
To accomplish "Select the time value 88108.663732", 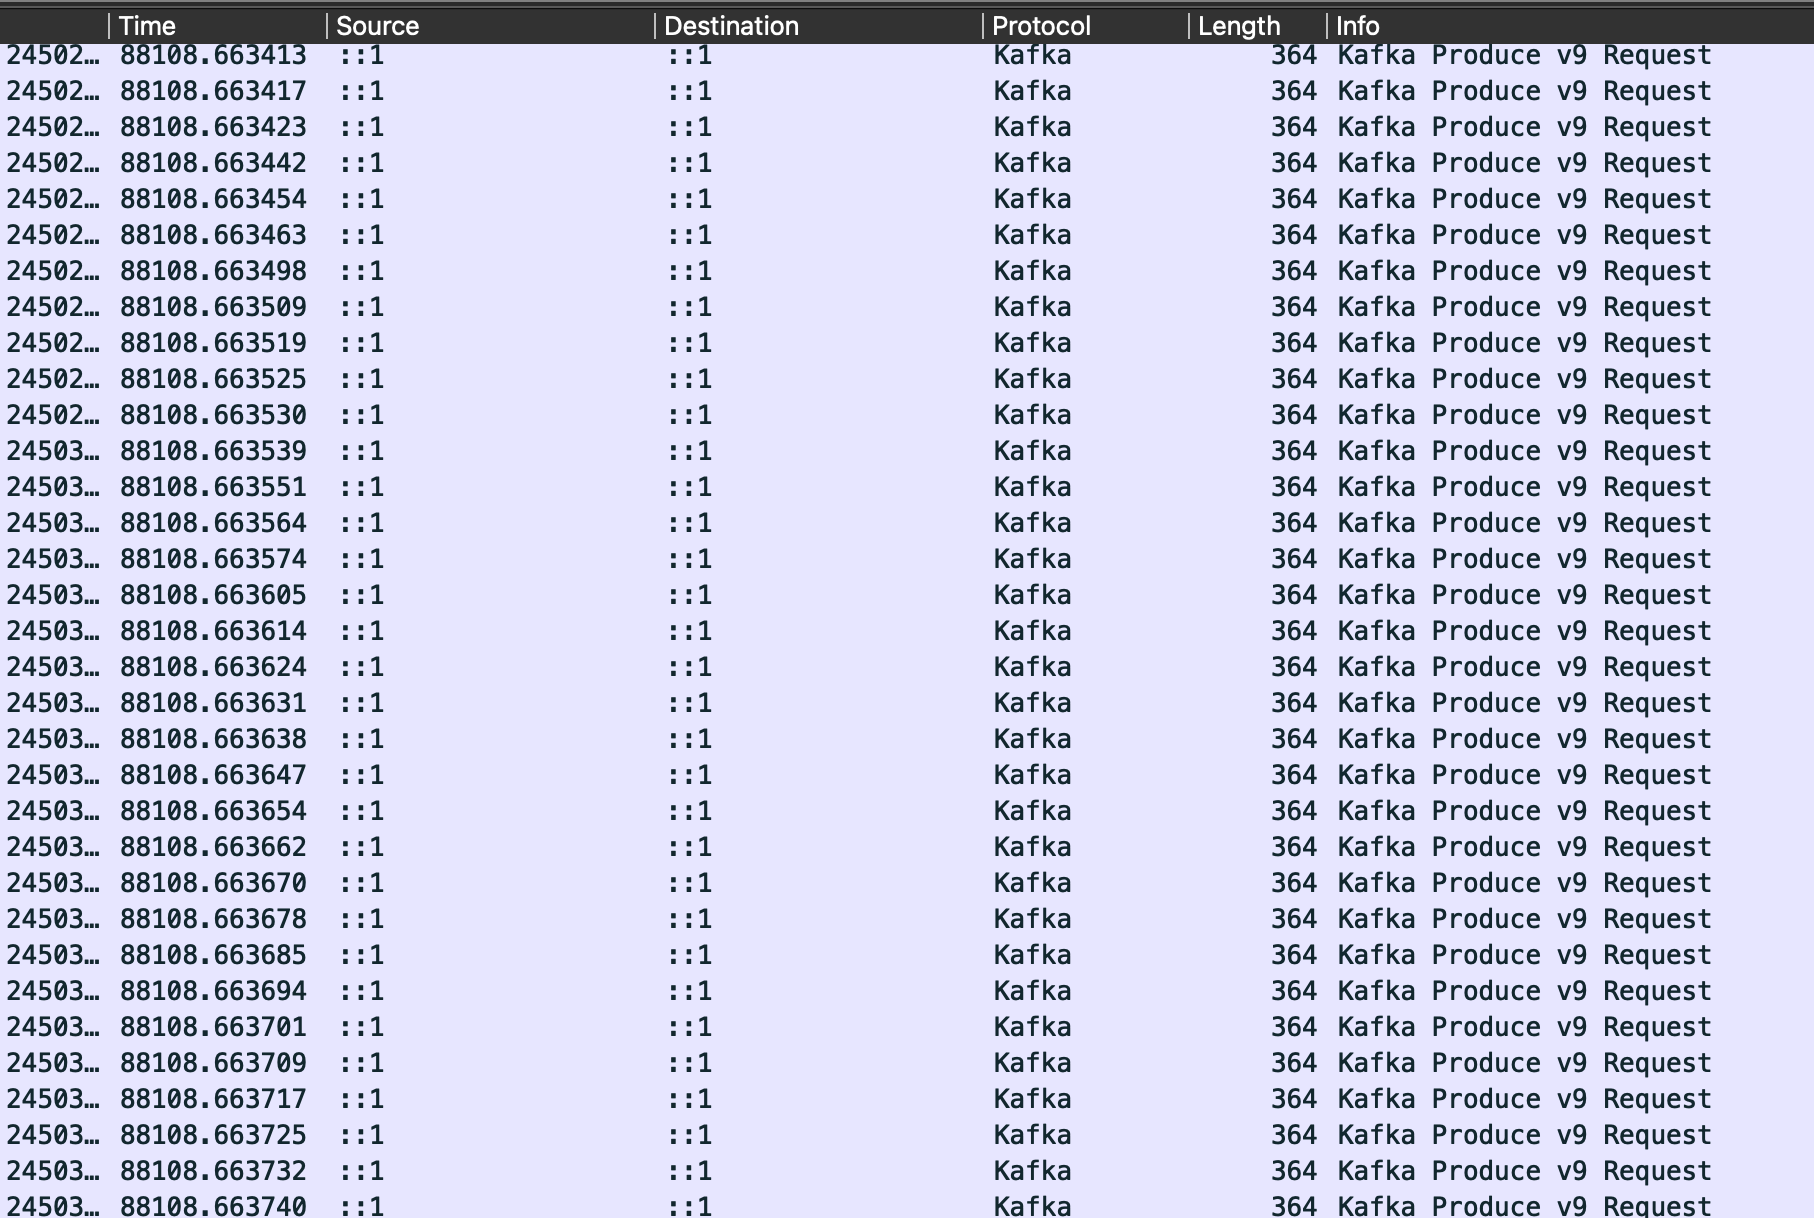I will 213,1171.
